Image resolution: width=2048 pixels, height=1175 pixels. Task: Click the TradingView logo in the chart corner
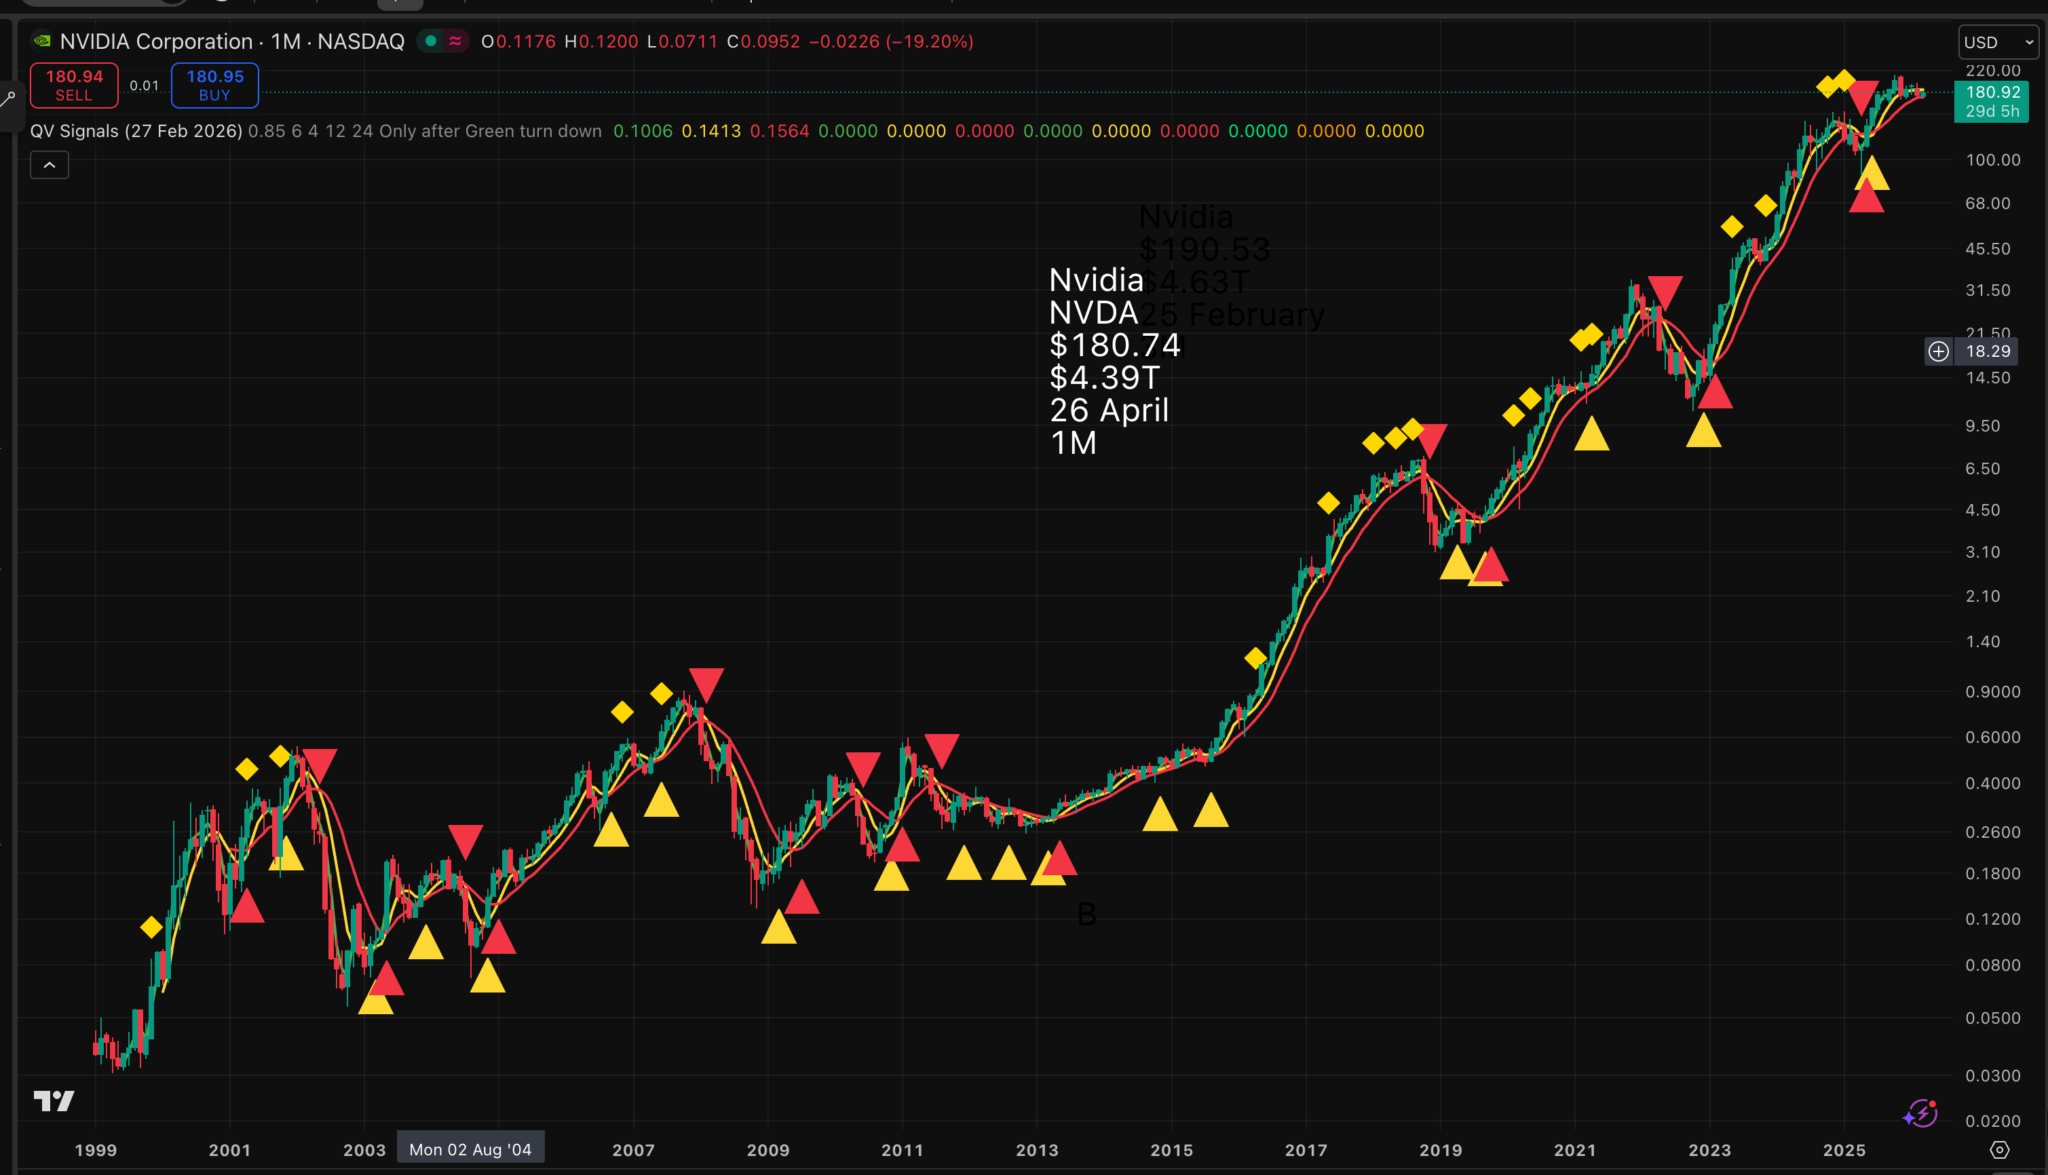pyautogui.click(x=54, y=1101)
